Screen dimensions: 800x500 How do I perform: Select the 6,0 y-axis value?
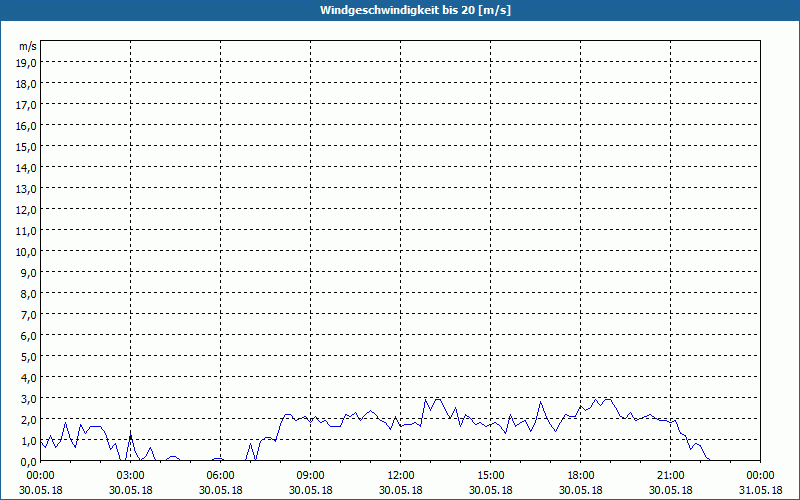pyautogui.click(x=30, y=336)
